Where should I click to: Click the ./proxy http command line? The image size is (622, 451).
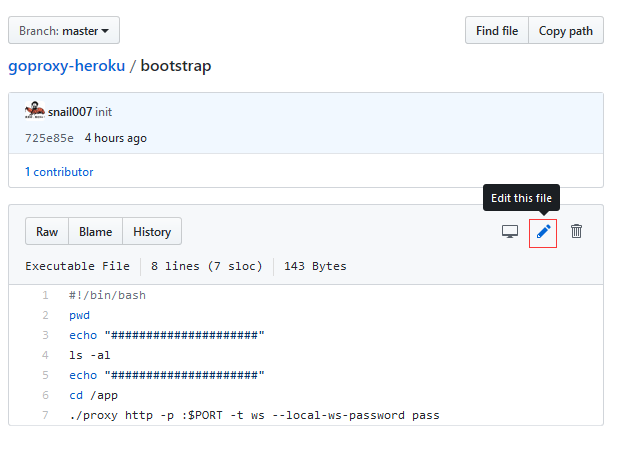[254, 415]
